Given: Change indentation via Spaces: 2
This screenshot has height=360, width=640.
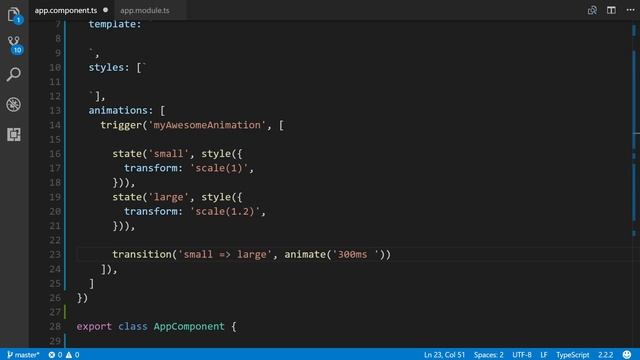Looking at the screenshot, I should pos(488,355).
